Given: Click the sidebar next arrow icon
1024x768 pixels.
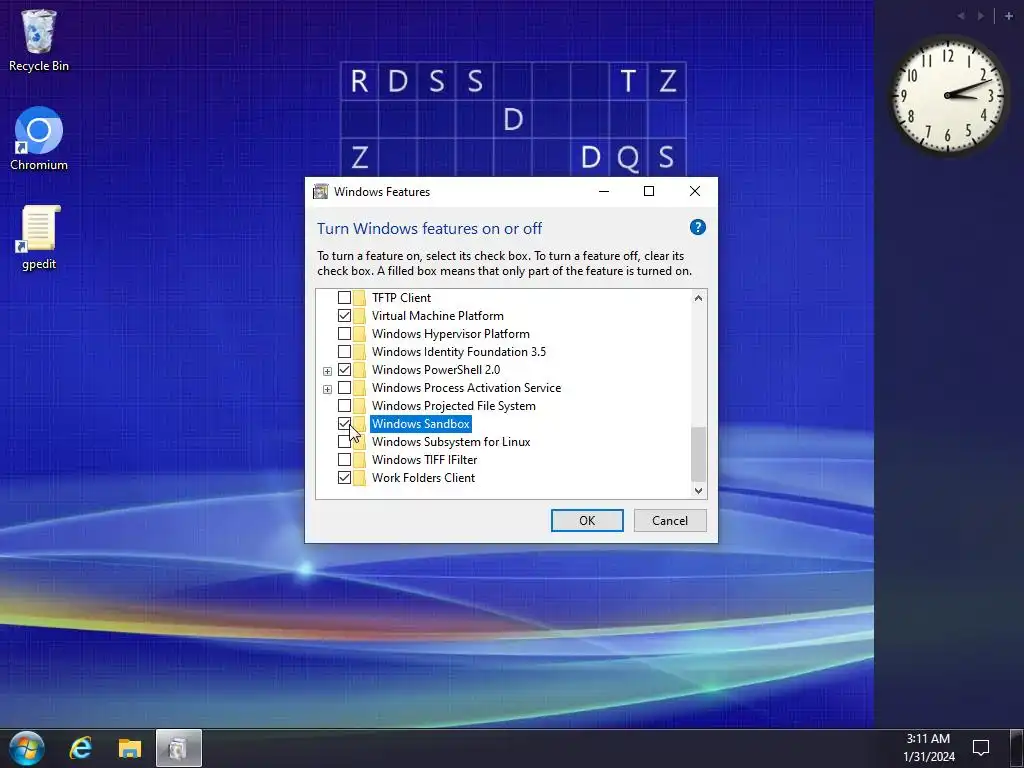Looking at the screenshot, I should click(980, 16).
